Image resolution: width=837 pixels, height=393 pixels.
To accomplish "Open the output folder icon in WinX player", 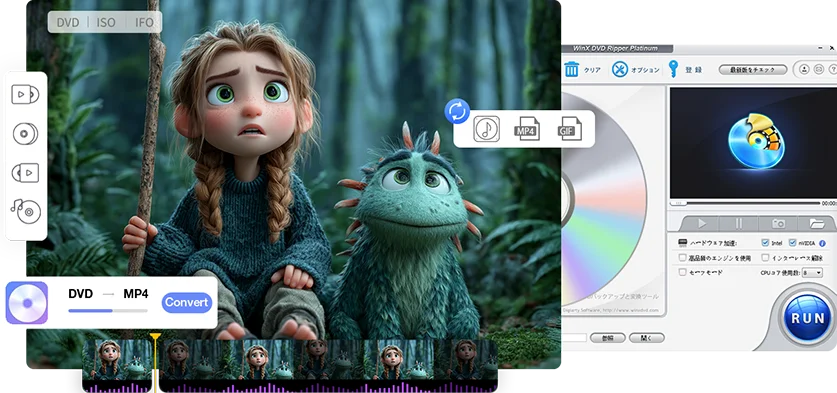I will coord(816,223).
